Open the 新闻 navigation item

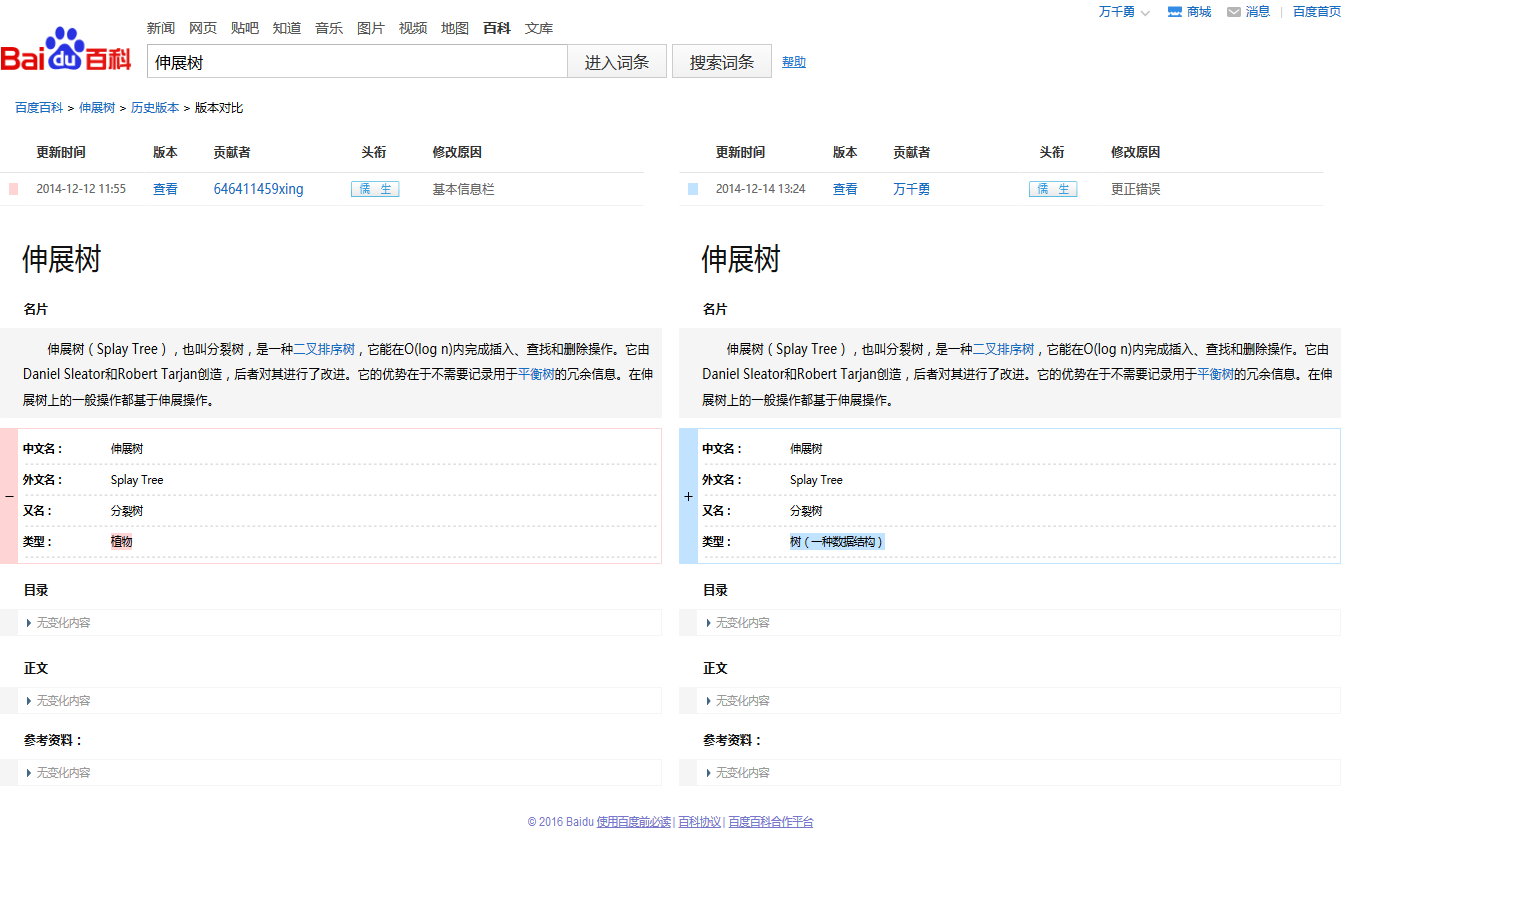(x=161, y=28)
